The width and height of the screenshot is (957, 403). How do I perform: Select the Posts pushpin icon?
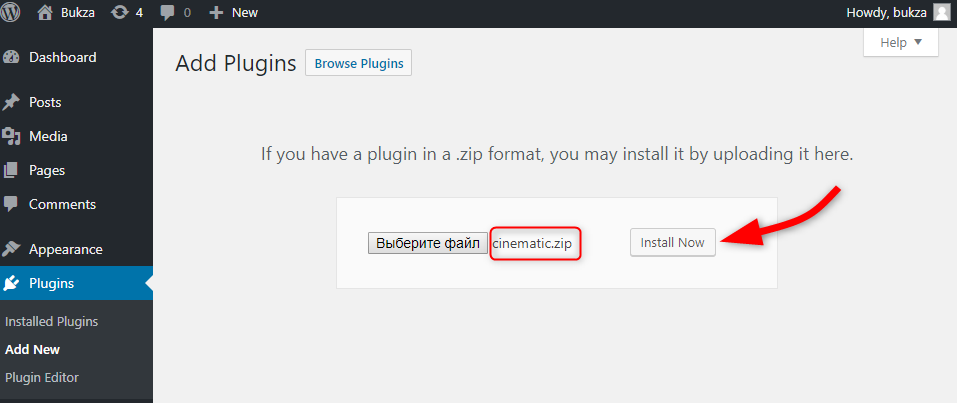(x=11, y=102)
